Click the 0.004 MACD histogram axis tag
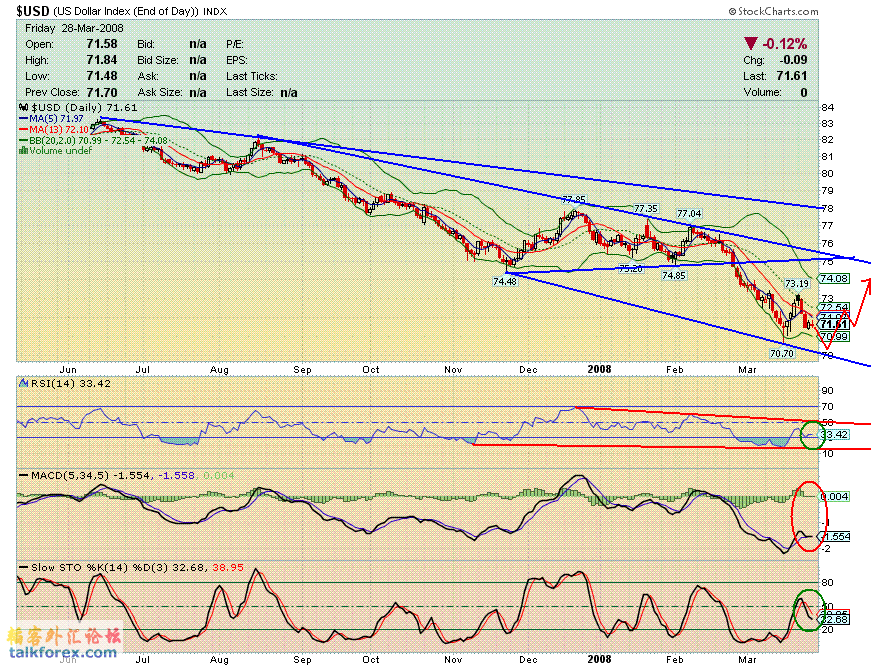The width and height of the screenshot is (871, 668). coord(834,496)
